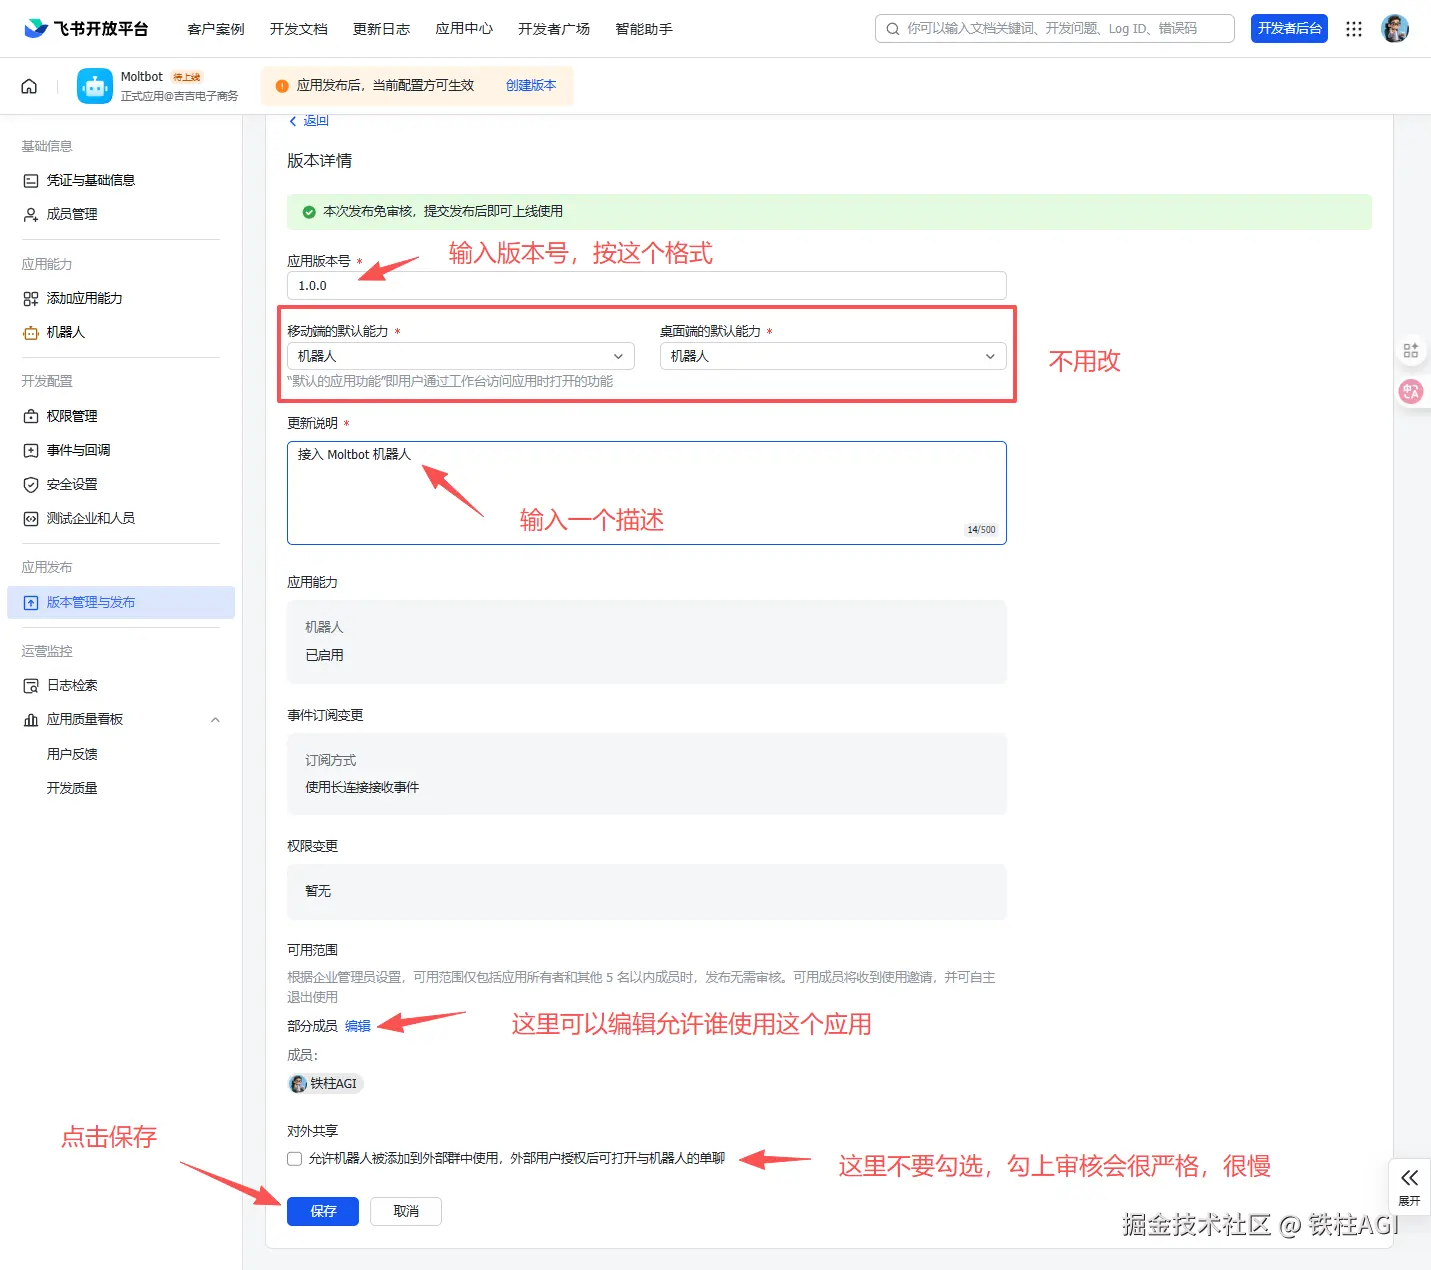The width and height of the screenshot is (1431, 1270).
Task: Open the apps grid icon
Action: (1354, 29)
